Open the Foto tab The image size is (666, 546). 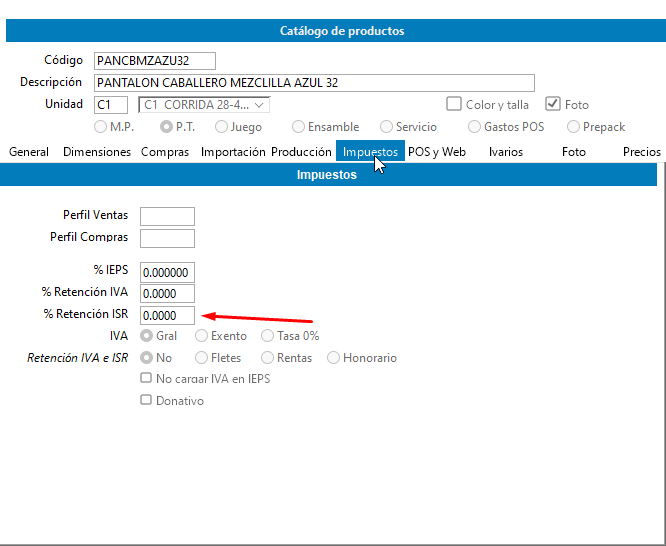click(x=574, y=152)
